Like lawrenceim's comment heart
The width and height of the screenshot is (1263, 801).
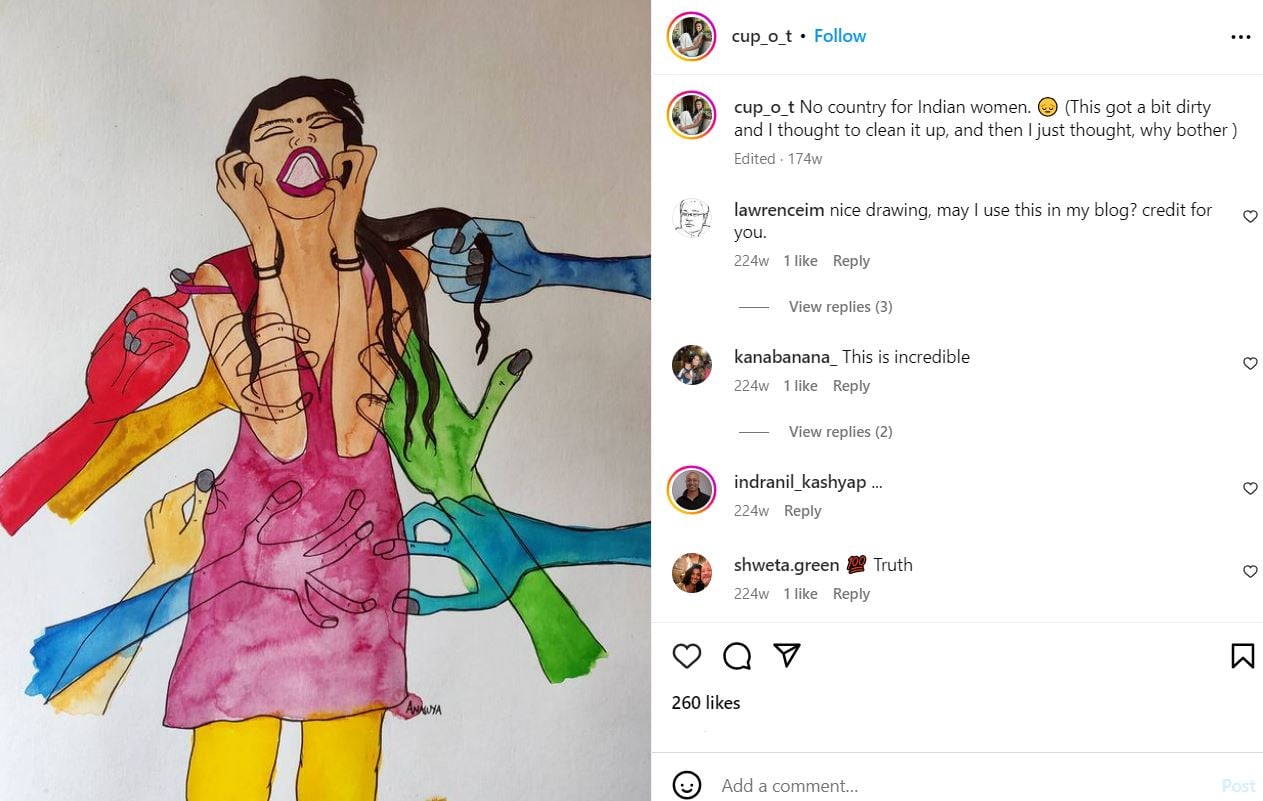coord(1250,217)
